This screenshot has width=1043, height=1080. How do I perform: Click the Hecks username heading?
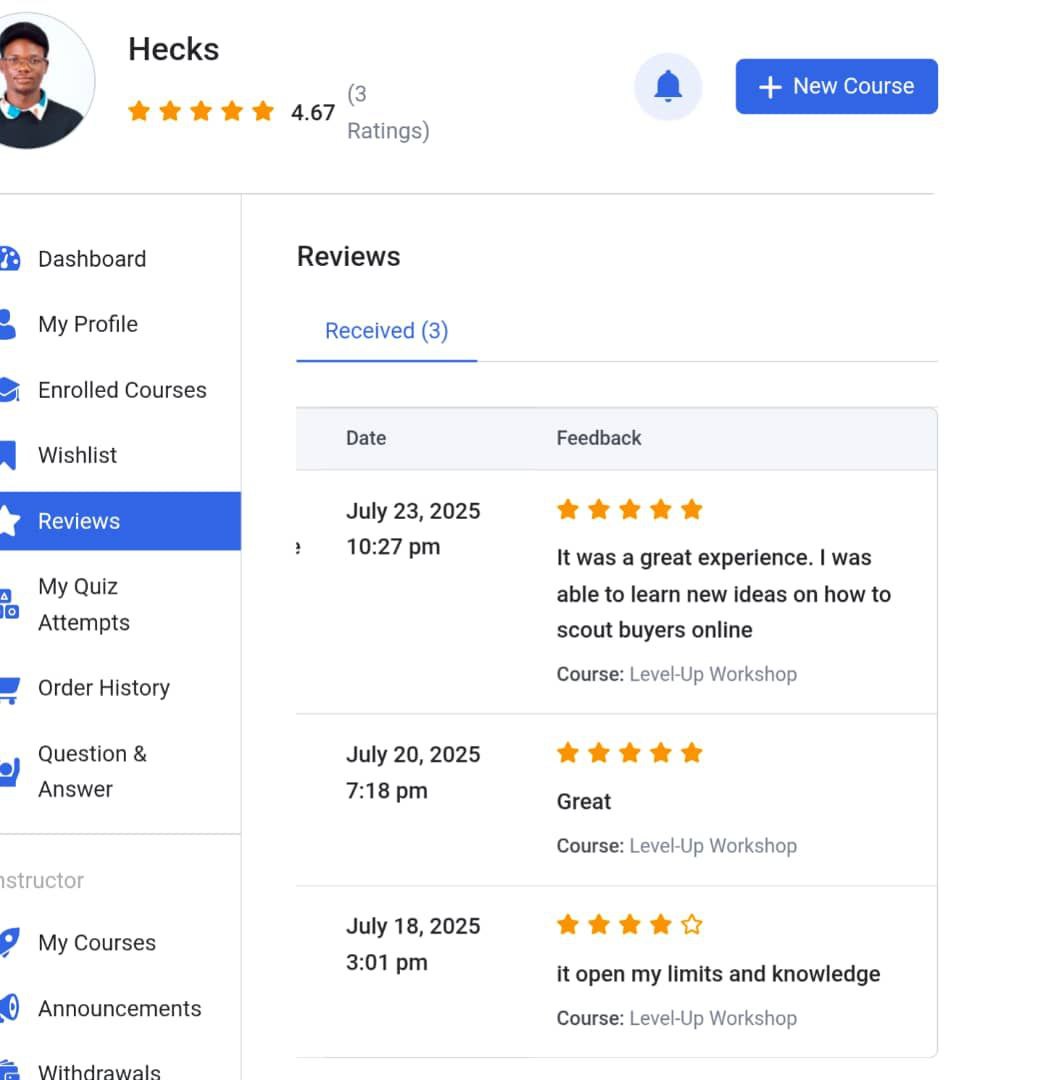pyautogui.click(x=174, y=50)
